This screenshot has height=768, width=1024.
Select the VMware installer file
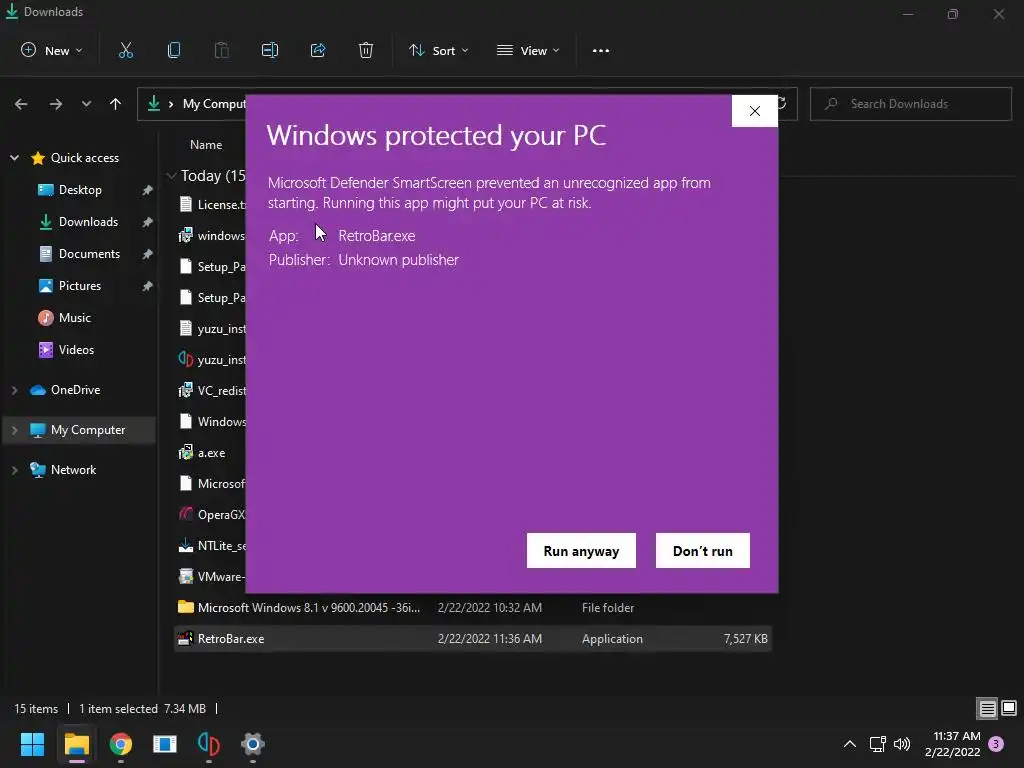pos(212,577)
